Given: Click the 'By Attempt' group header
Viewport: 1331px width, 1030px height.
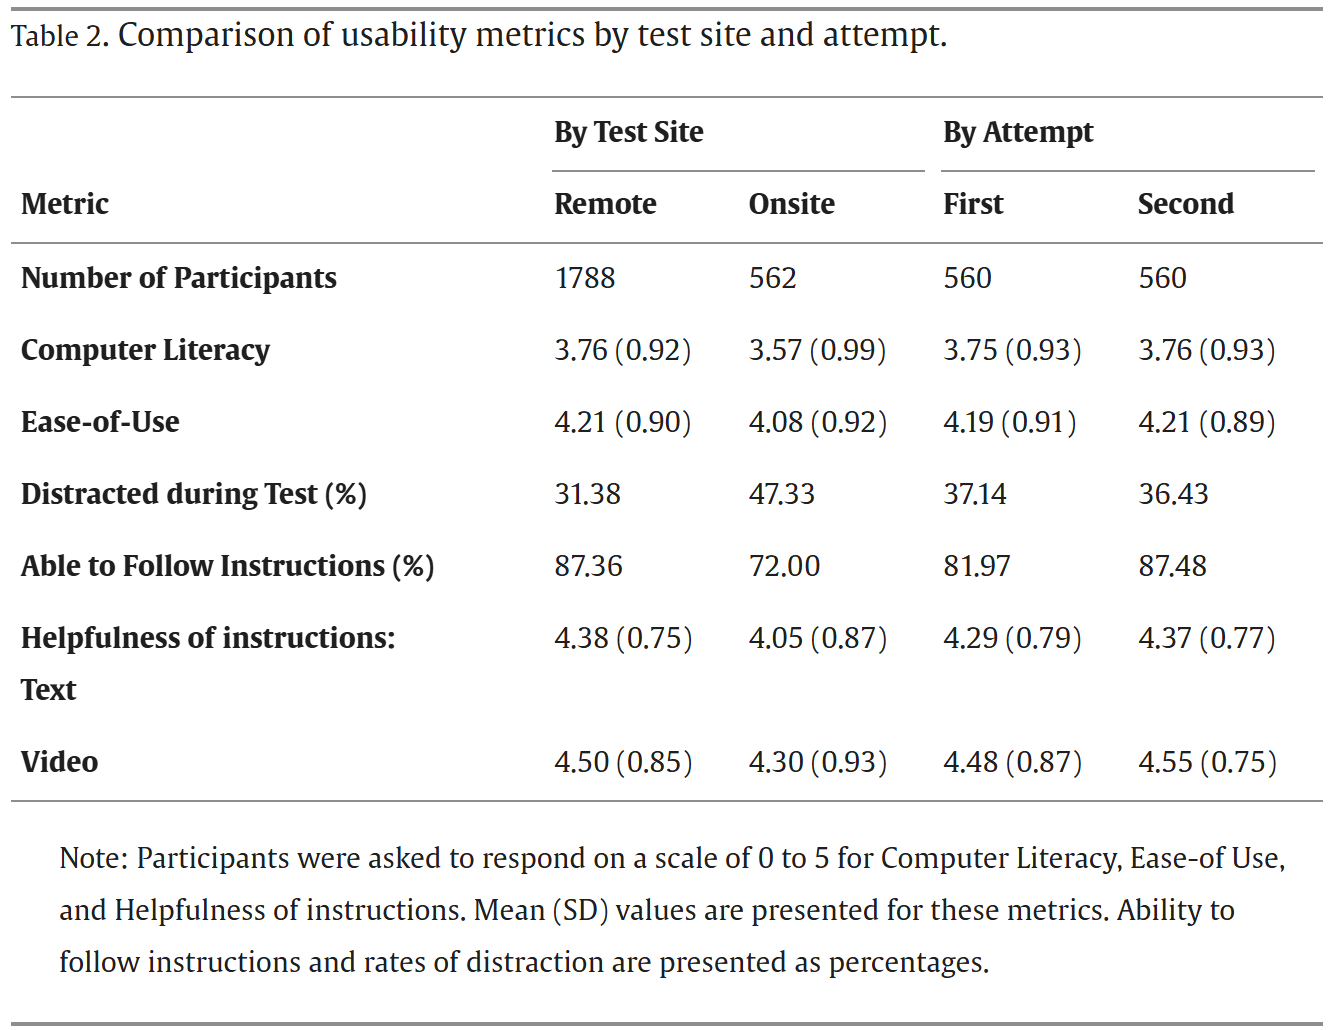Looking at the screenshot, I should [x=1017, y=132].
